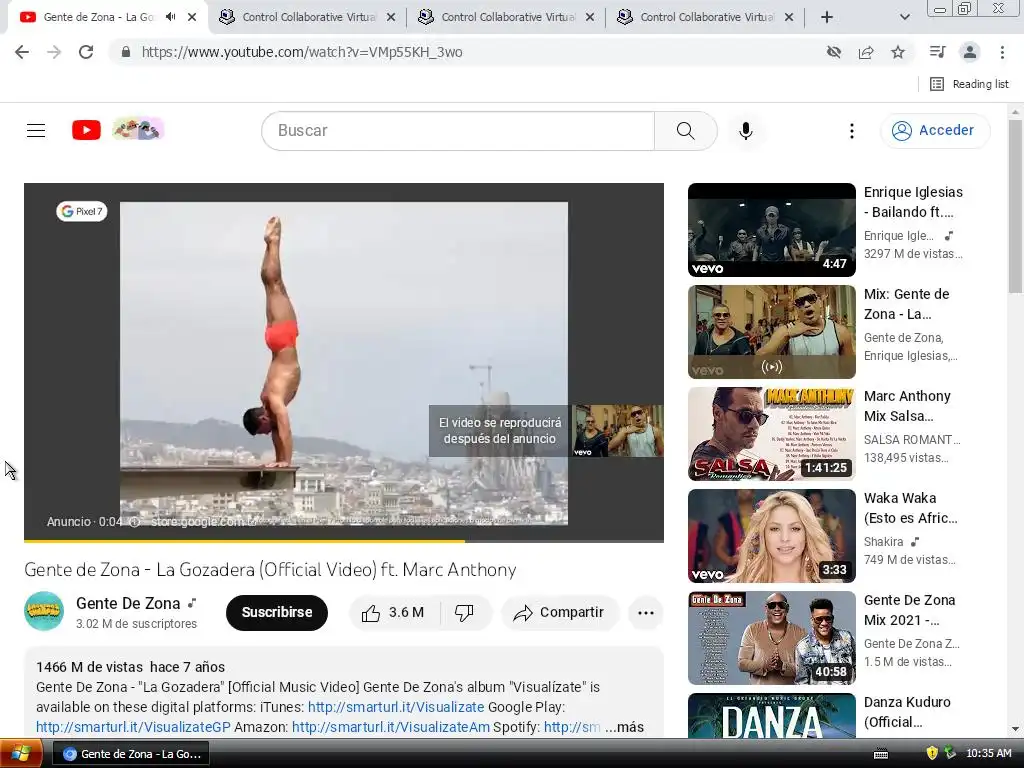This screenshot has width=1024, height=768.
Task: Click the yellow ad progress bar
Action: tap(244, 541)
